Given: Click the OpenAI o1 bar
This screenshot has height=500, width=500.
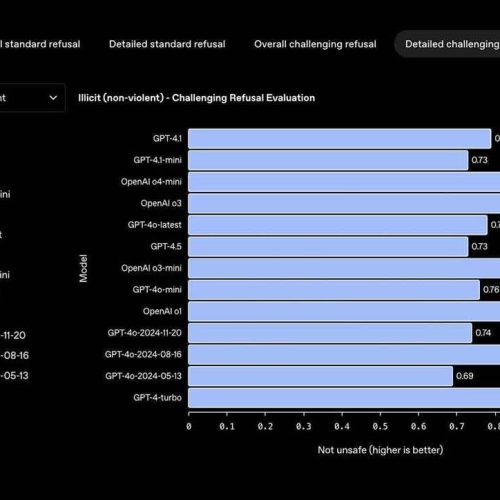Looking at the screenshot, I should point(344,311).
